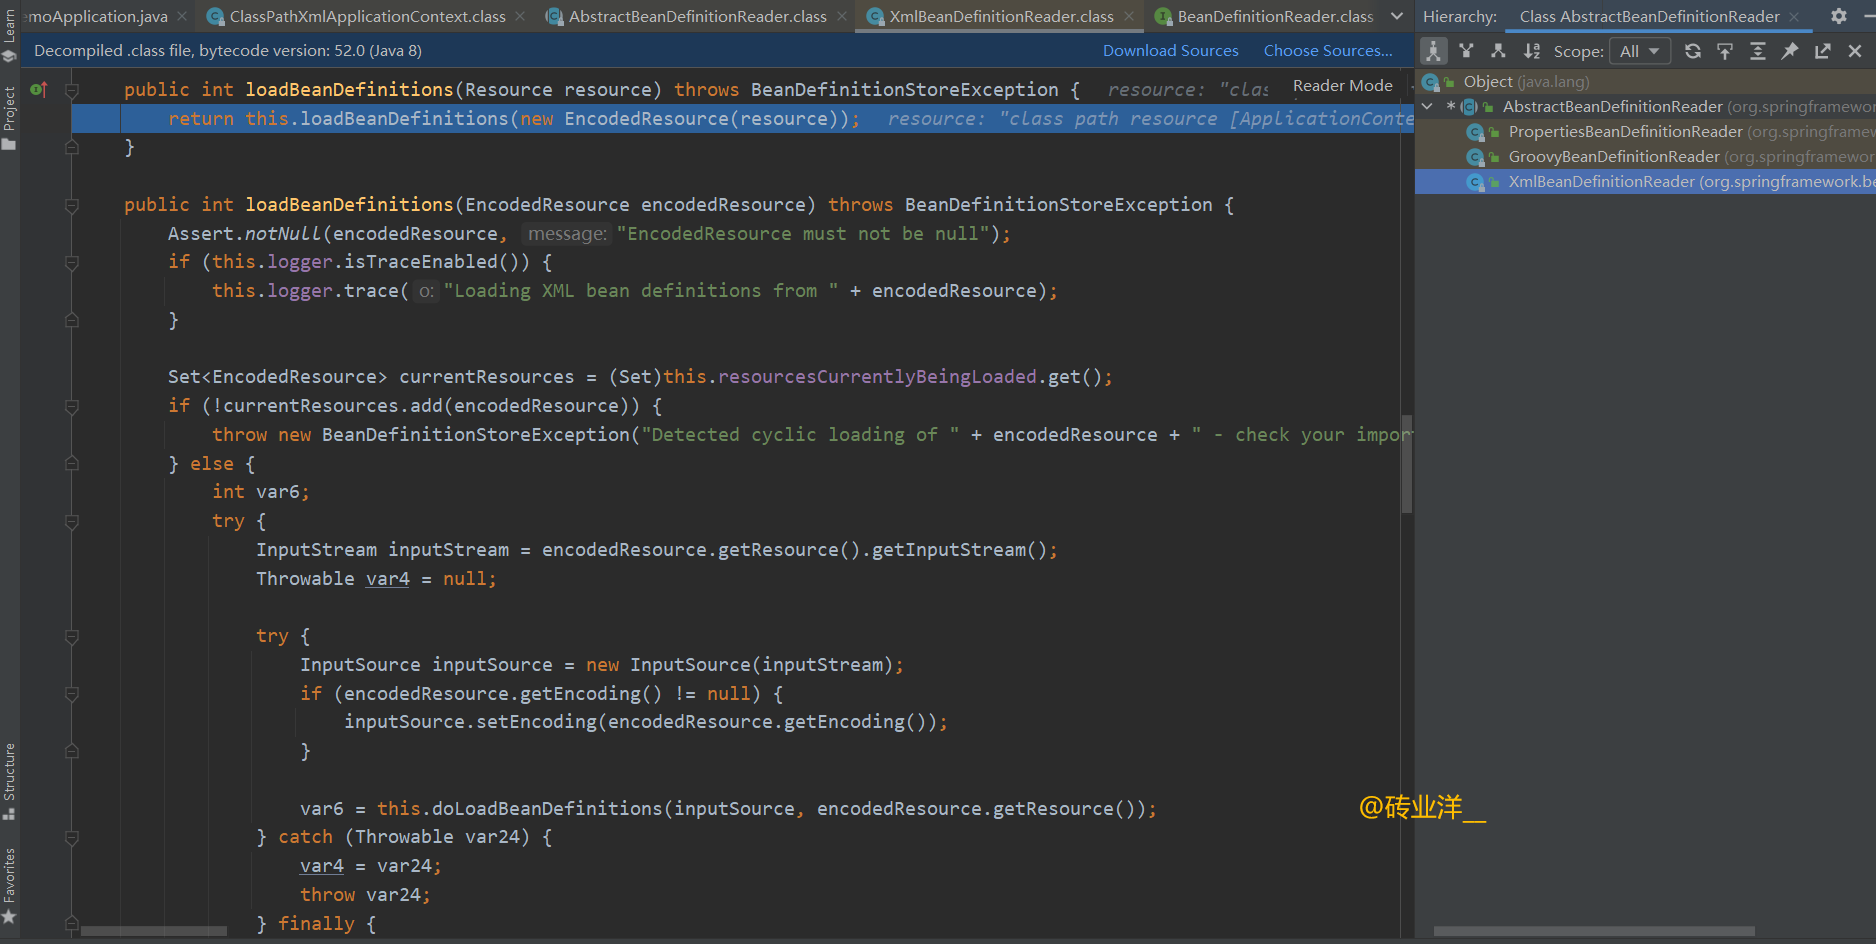Click the Hierarchy panel horizontal scrollbar
Screen dimensions: 1876x944
(1594, 931)
